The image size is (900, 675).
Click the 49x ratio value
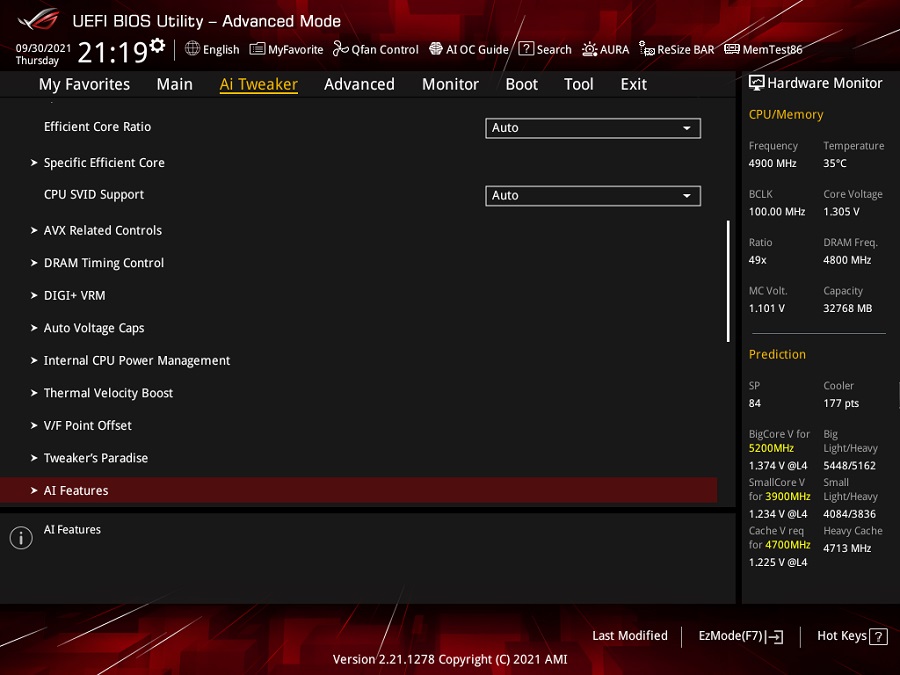coord(758,260)
